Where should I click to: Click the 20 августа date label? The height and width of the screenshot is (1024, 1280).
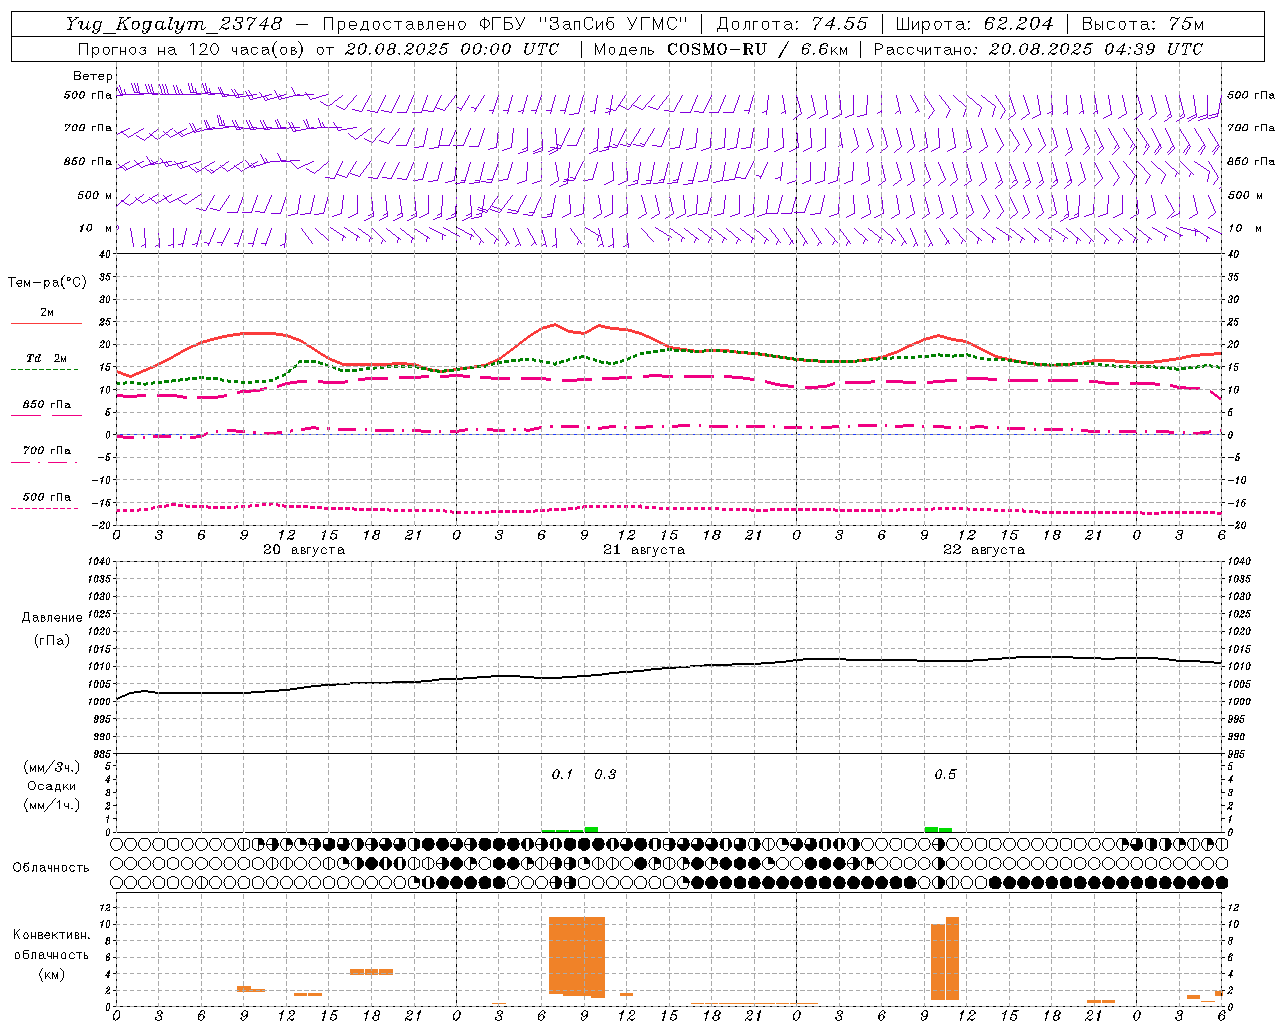click(x=304, y=550)
